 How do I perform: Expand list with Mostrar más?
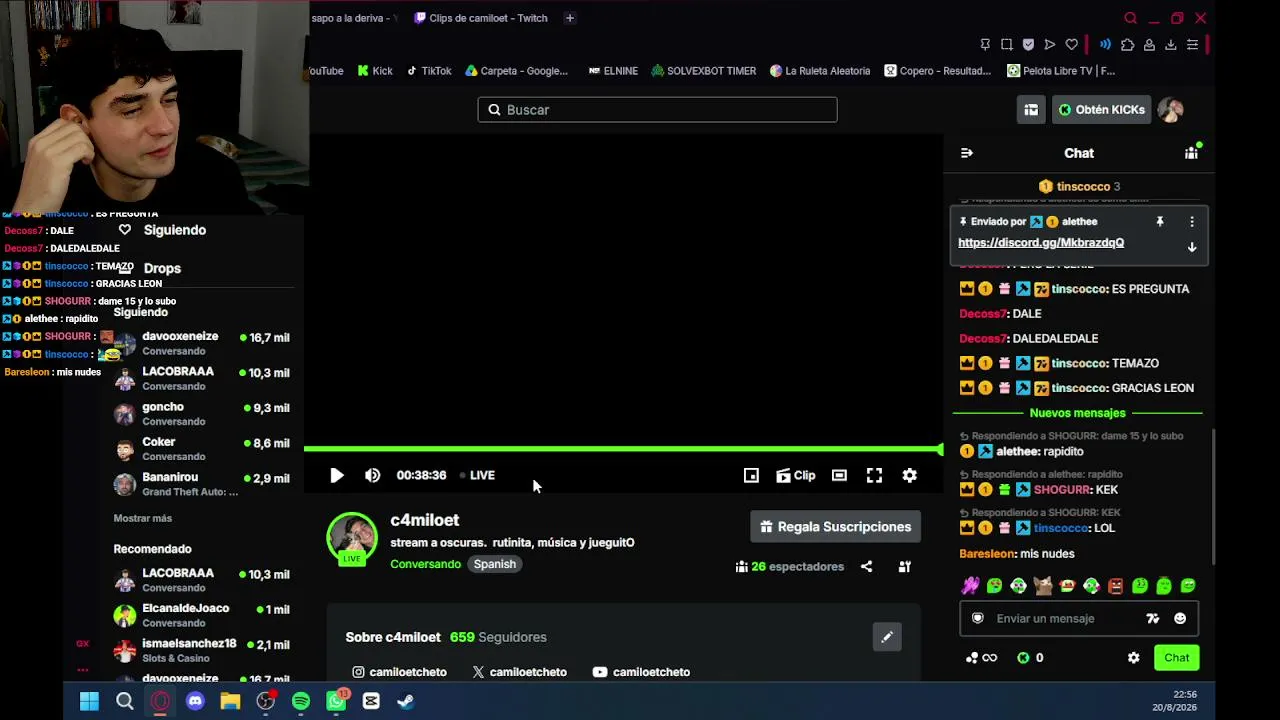tap(143, 519)
